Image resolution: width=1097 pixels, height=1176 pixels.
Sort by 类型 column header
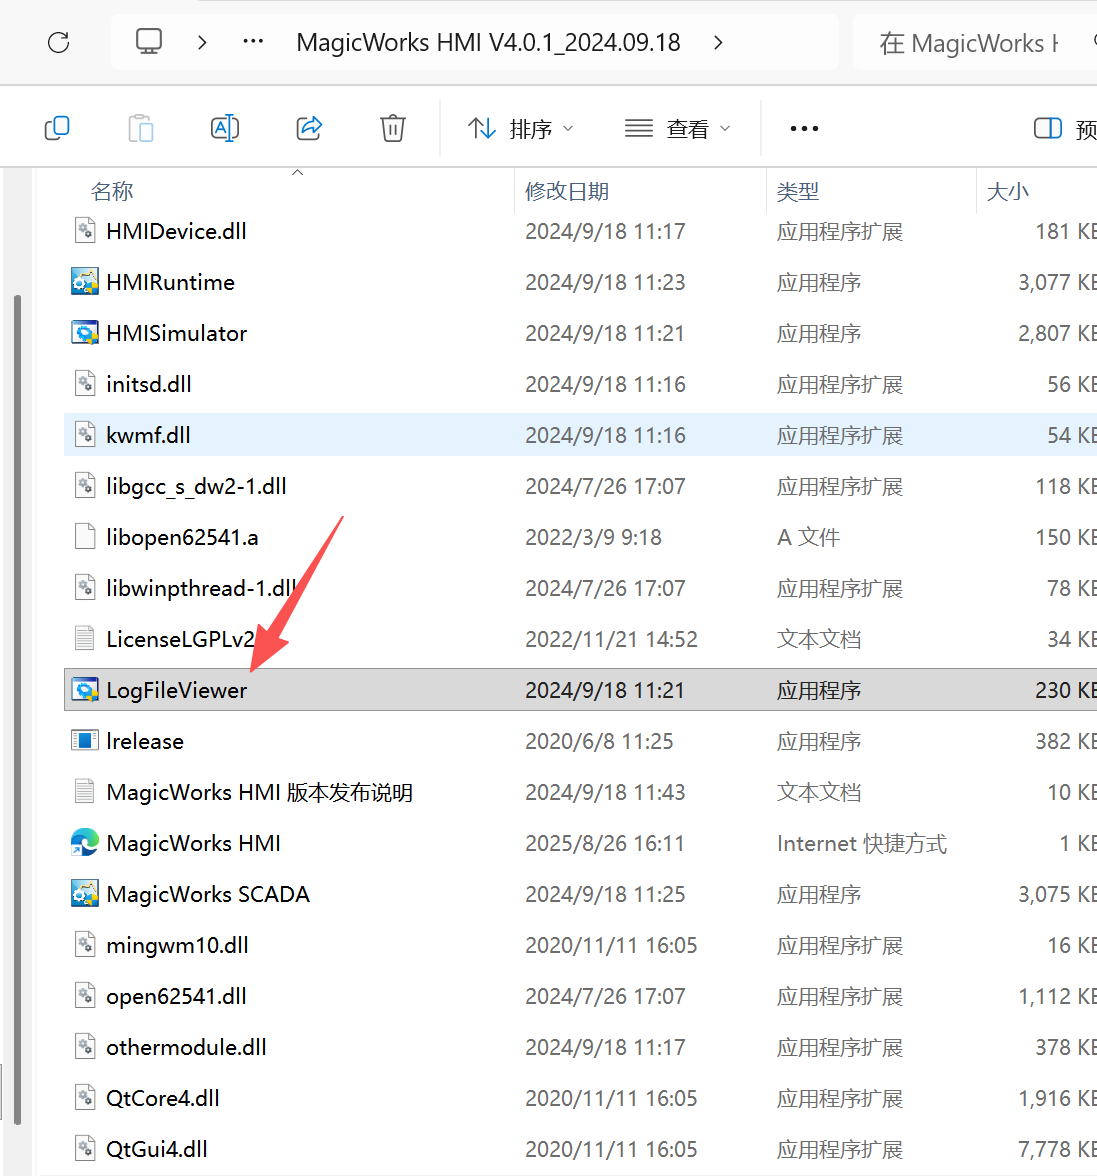(x=798, y=191)
